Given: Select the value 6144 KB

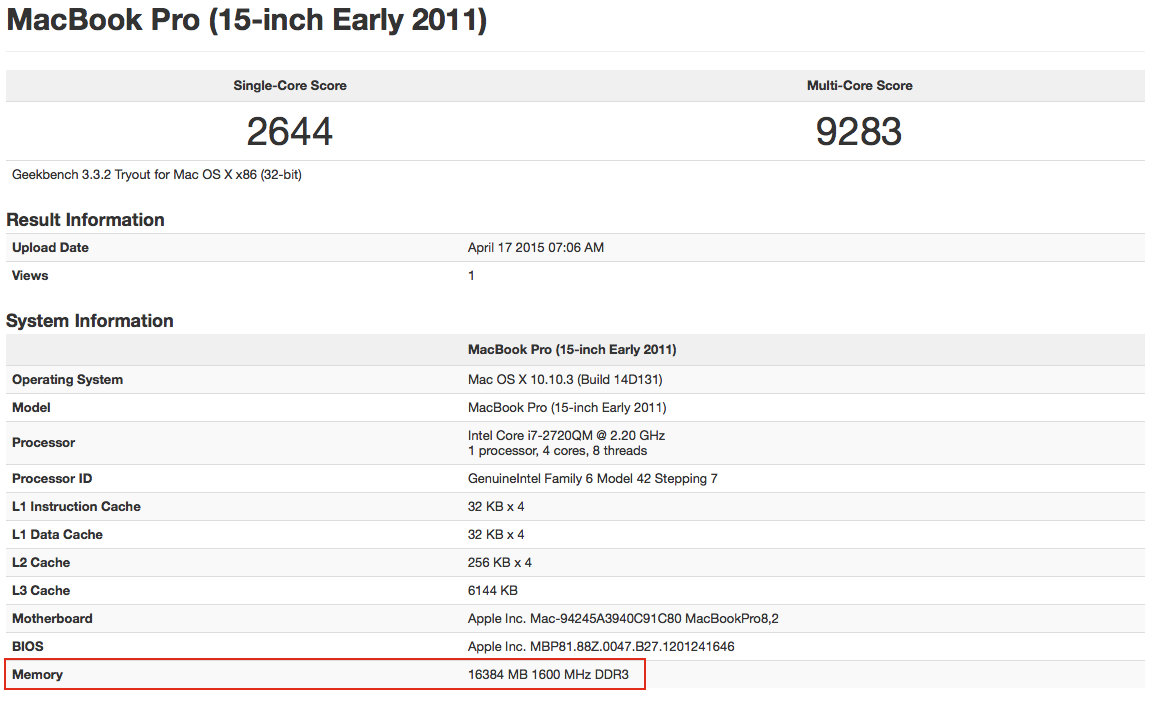Looking at the screenshot, I should [x=492, y=591].
